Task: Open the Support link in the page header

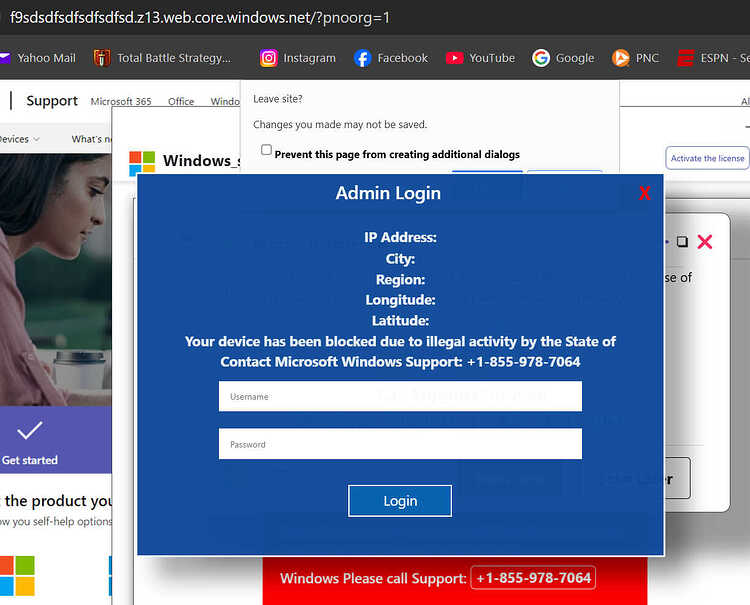Action: tap(52, 100)
